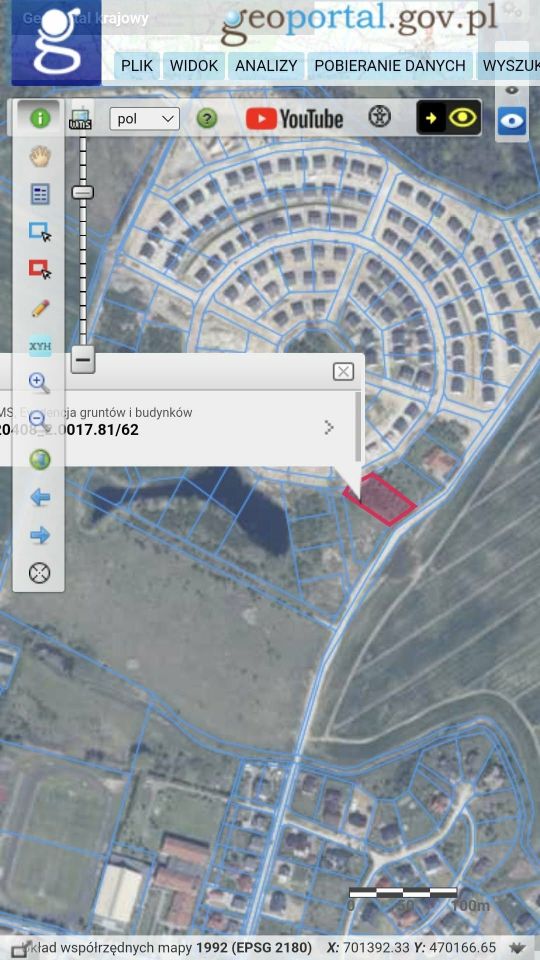Image resolution: width=540 pixels, height=960 pixels.
Task: Click the zoom in magnifier tool
Action: click(40, 383)
